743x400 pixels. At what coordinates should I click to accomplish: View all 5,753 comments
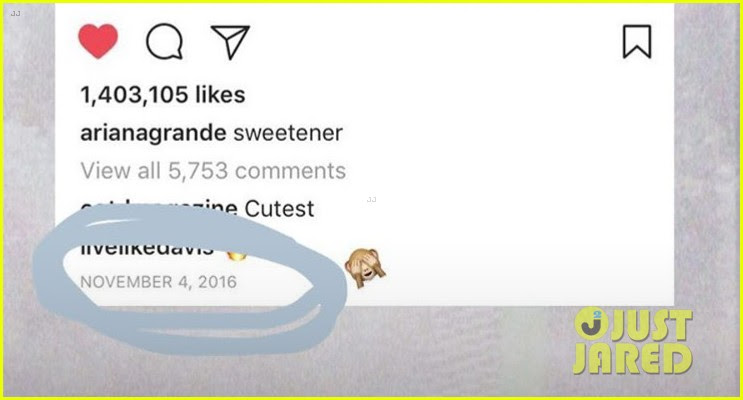click(x=213, y=171)
